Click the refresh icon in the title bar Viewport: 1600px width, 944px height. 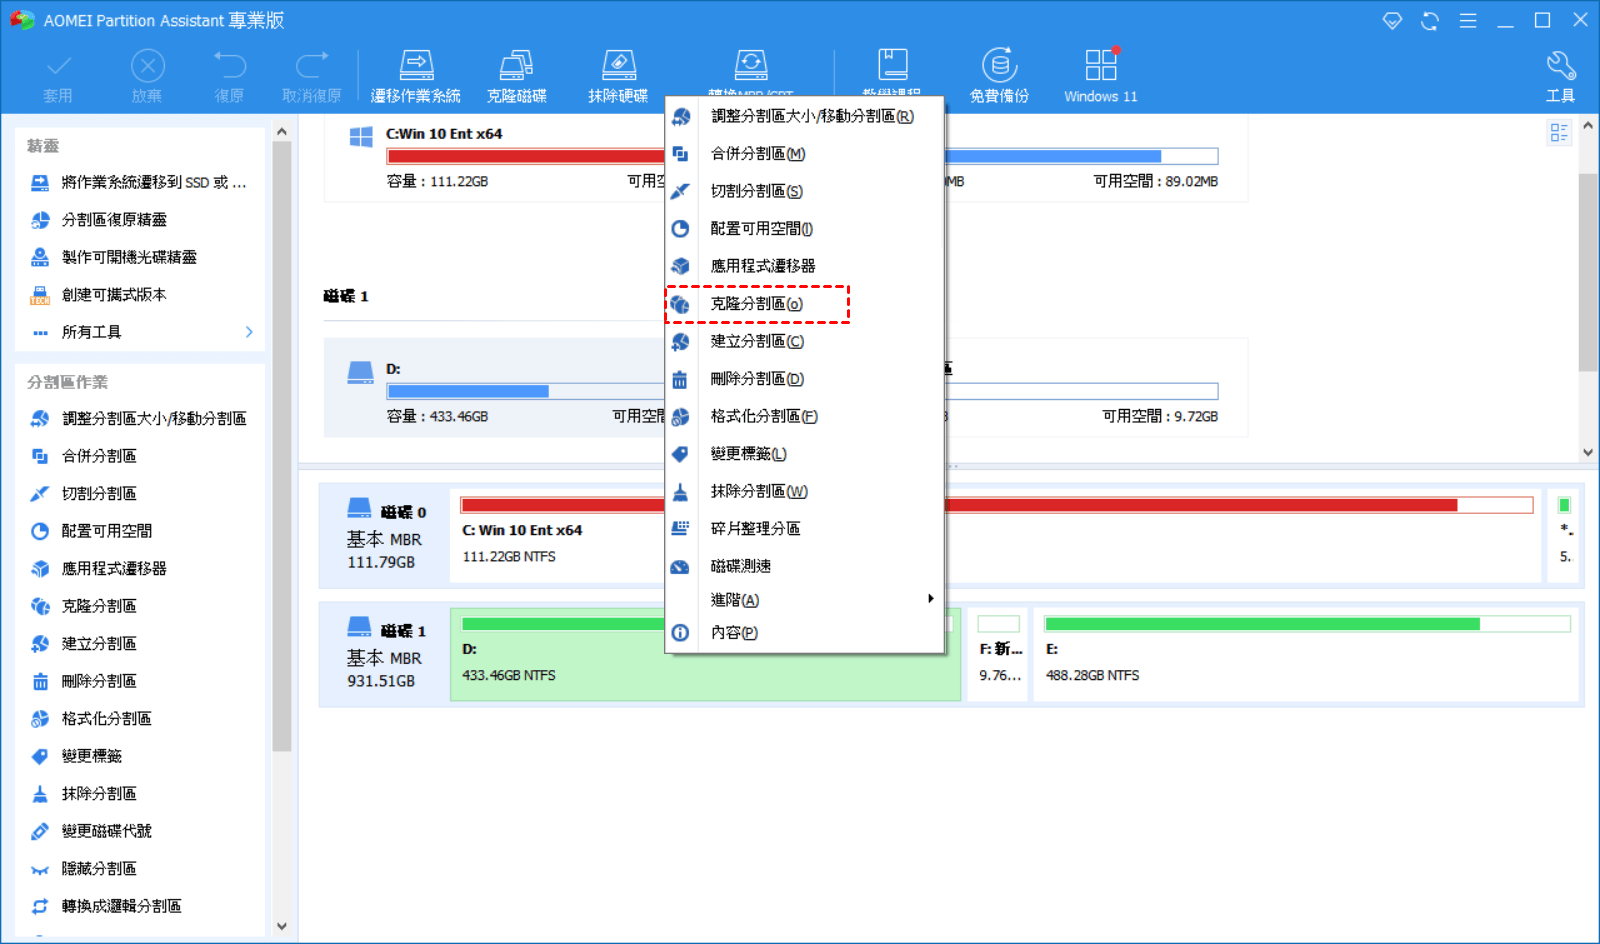pyautogui.click(x=1430, y=21)
